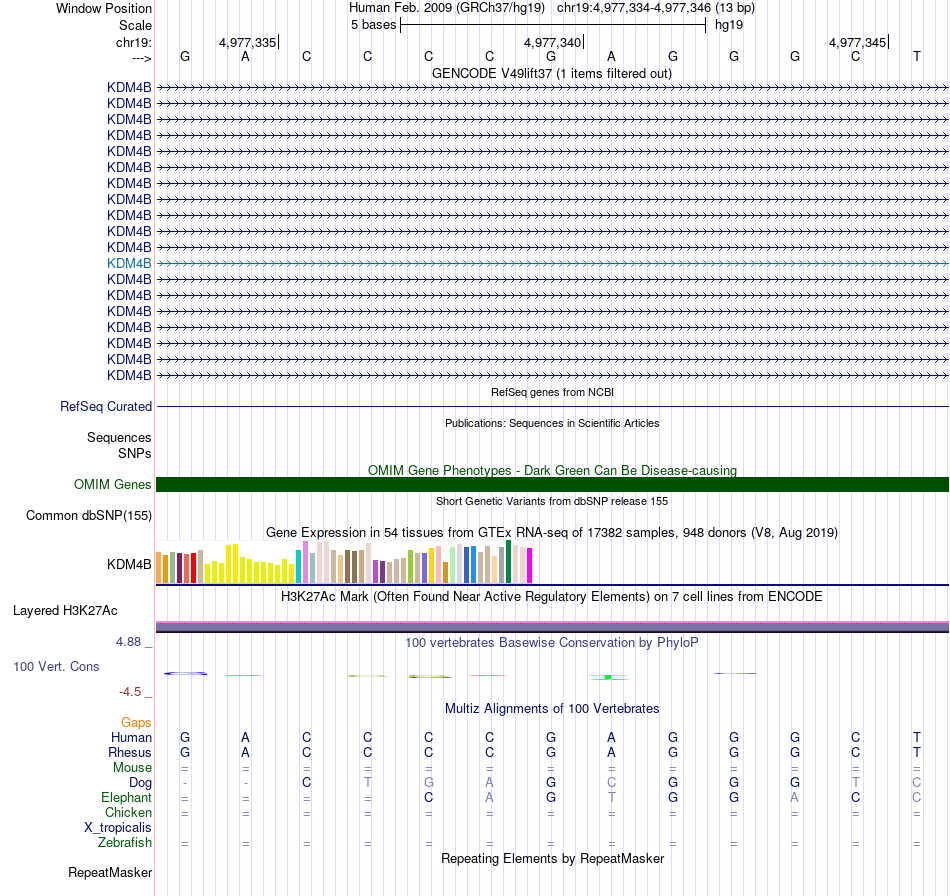Select the Mouse species label
Viewport: 950px width, 896px height.
[x=132, y=768]
